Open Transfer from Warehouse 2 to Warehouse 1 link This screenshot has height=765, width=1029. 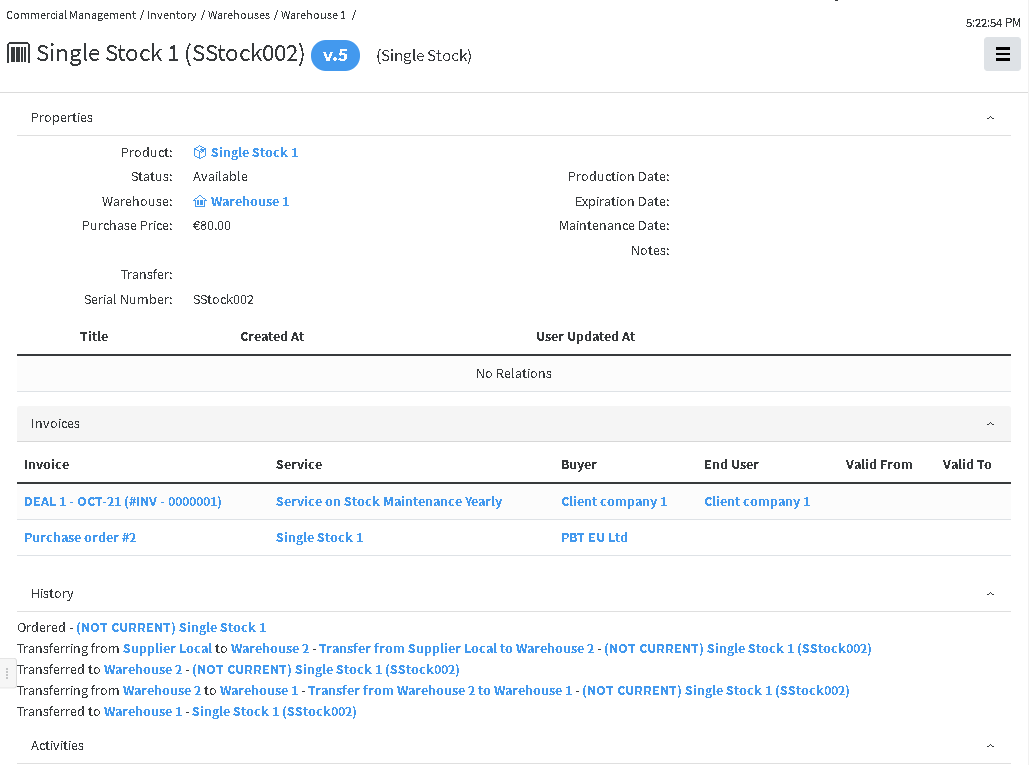440,690
